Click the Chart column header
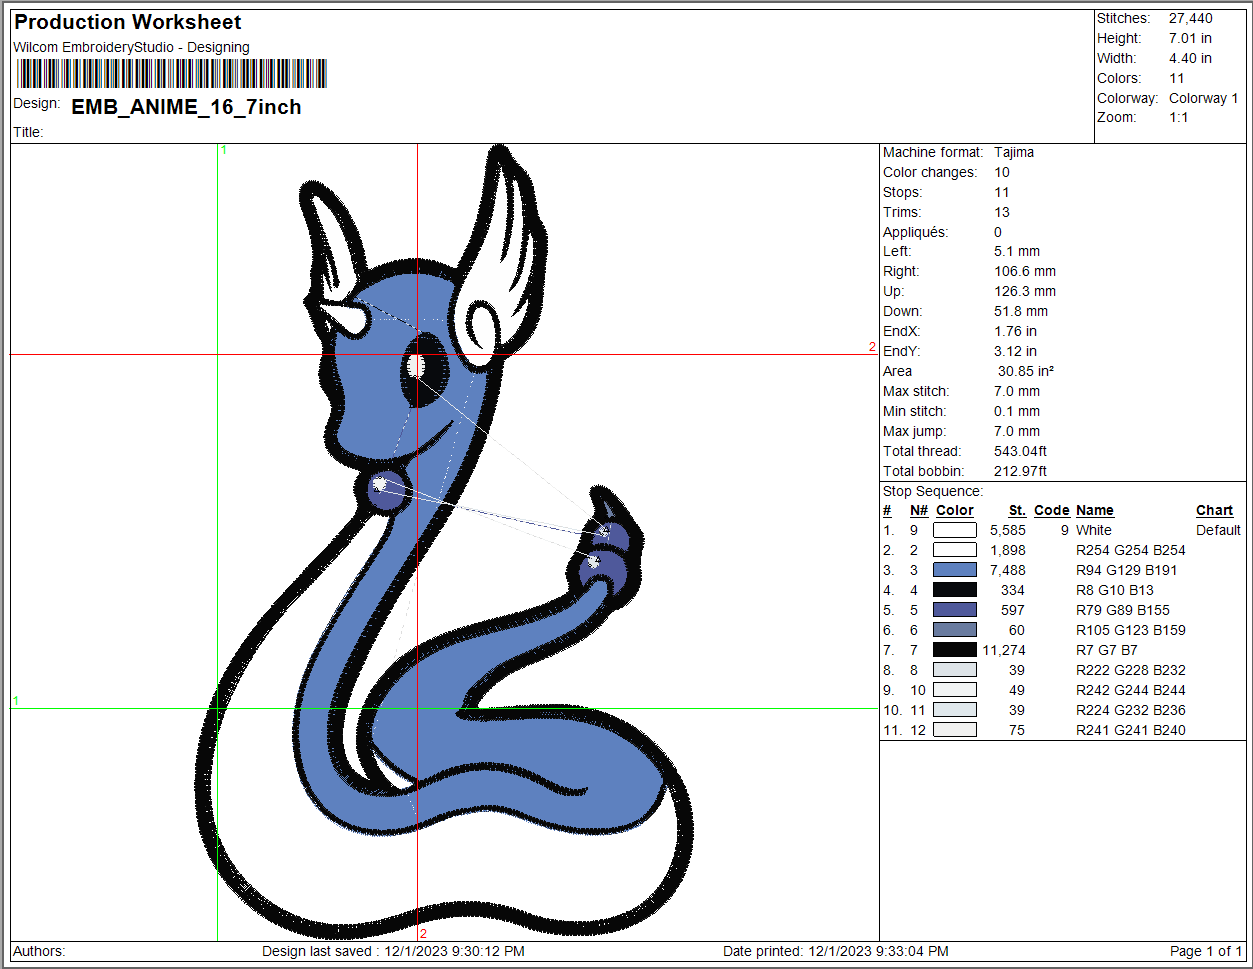Image resolution: width=1253 pixels, height=969 pixels. coord(1214,510)
